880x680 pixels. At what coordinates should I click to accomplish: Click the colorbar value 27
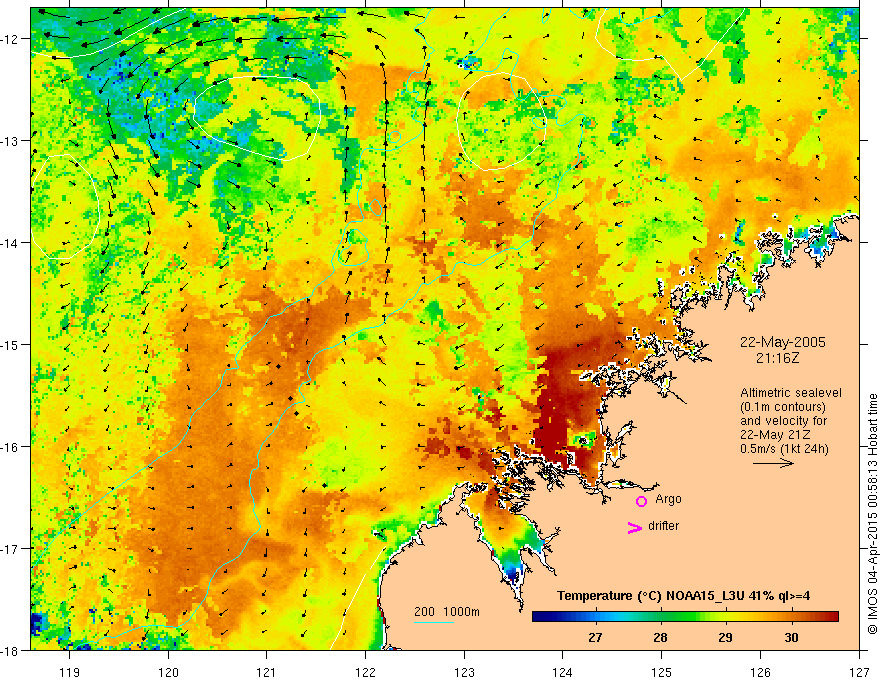point(595,637)
